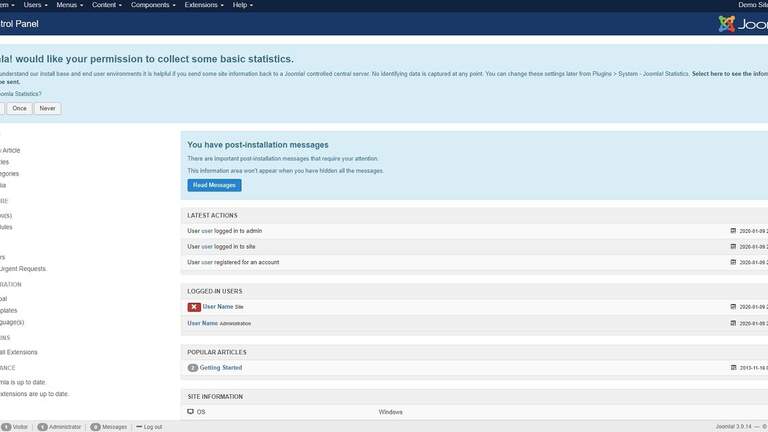Select the 'Joomla! 3.9.14' version text

[x=733, y=427]
